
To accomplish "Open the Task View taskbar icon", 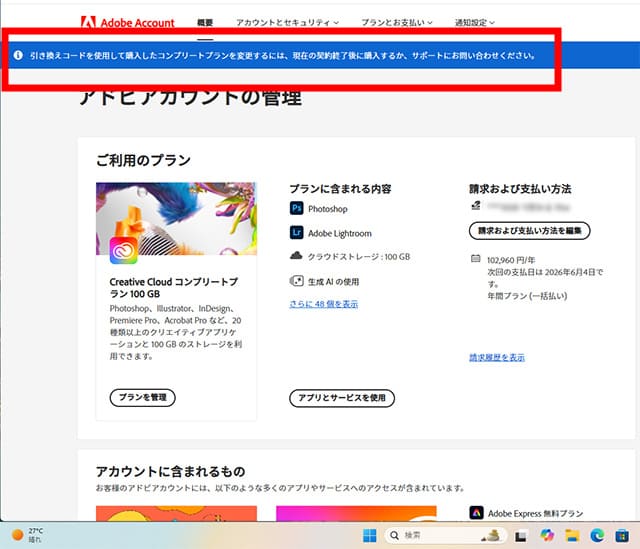I will click(x=520, y=536).
